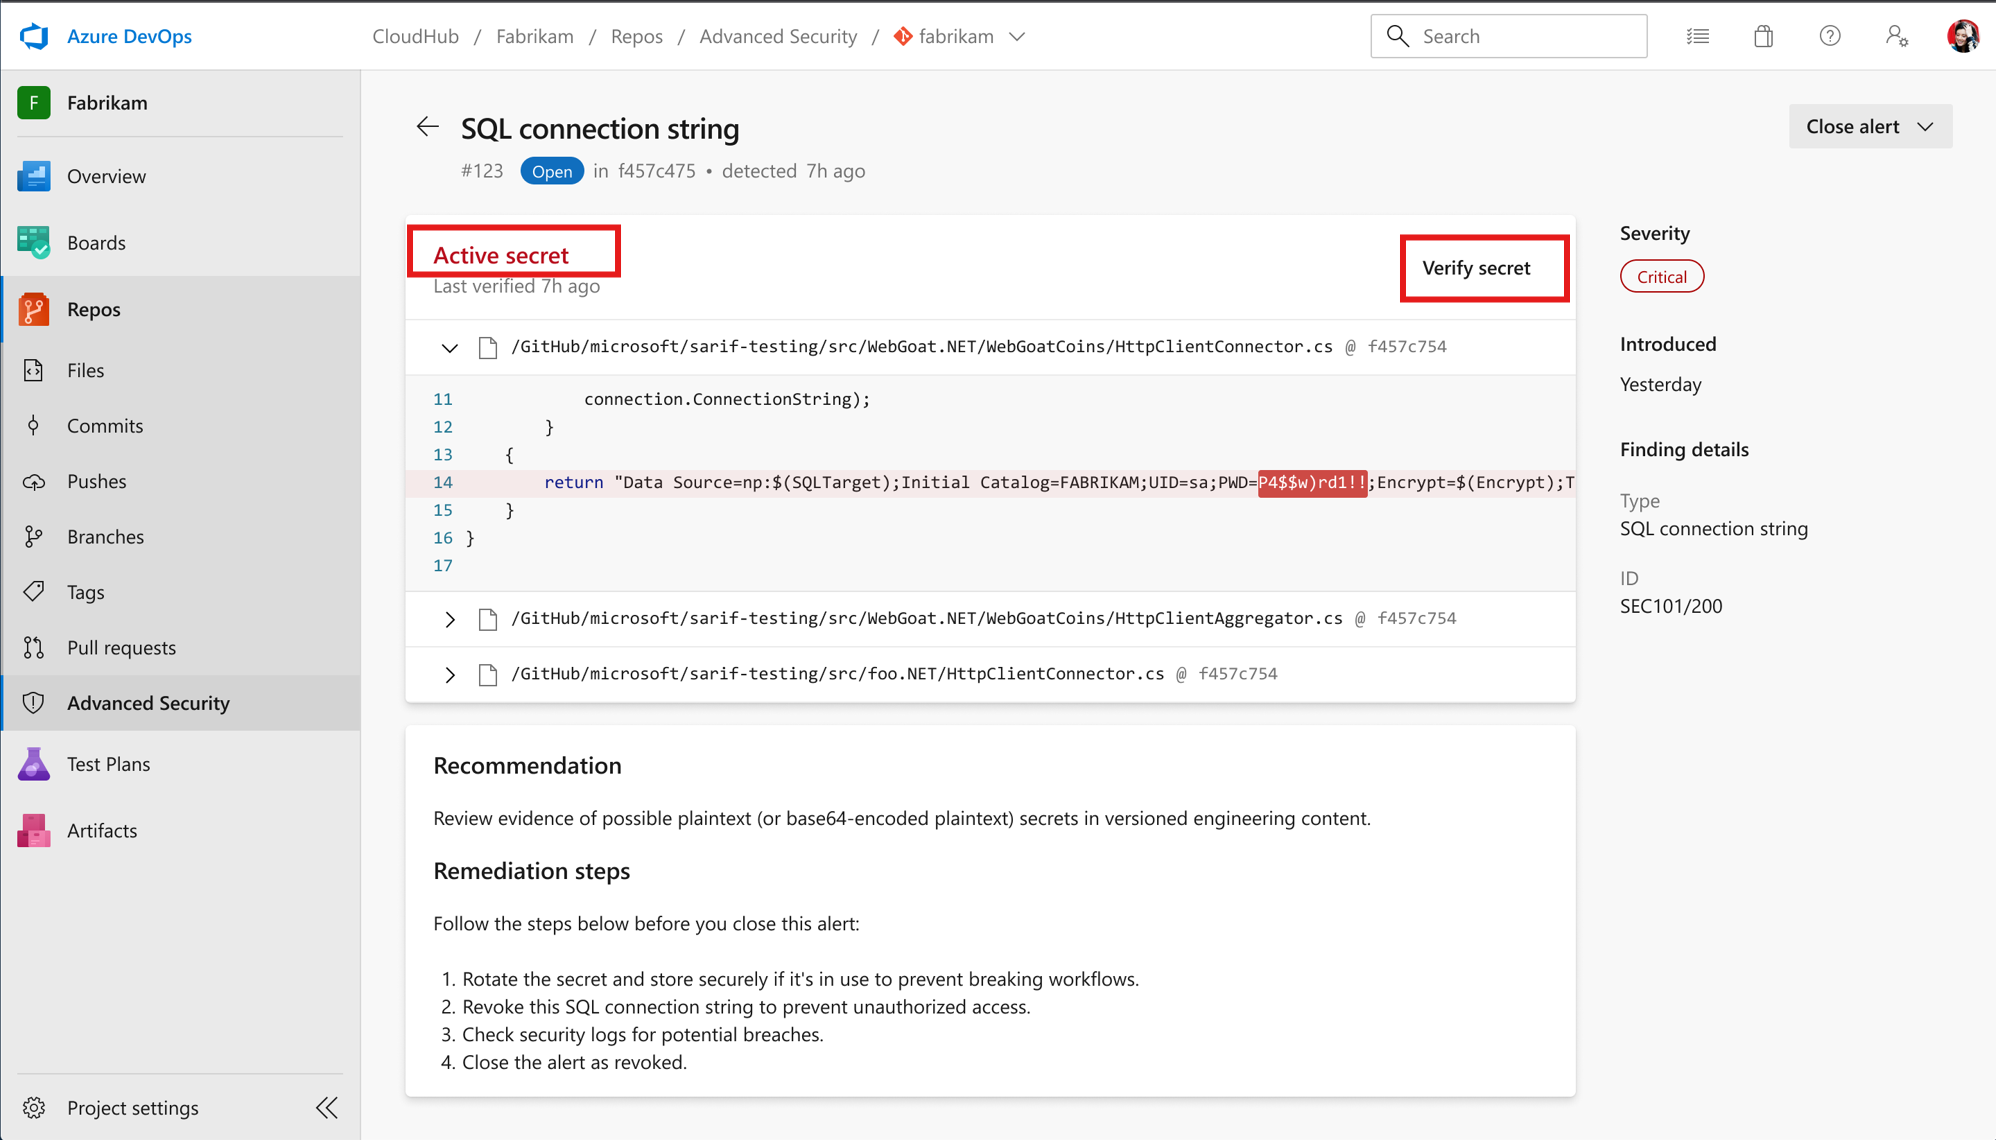Viewport: 1996px width, 1140px height.
Task: Open the work items list icon
Action: (x=1698, y=36)
